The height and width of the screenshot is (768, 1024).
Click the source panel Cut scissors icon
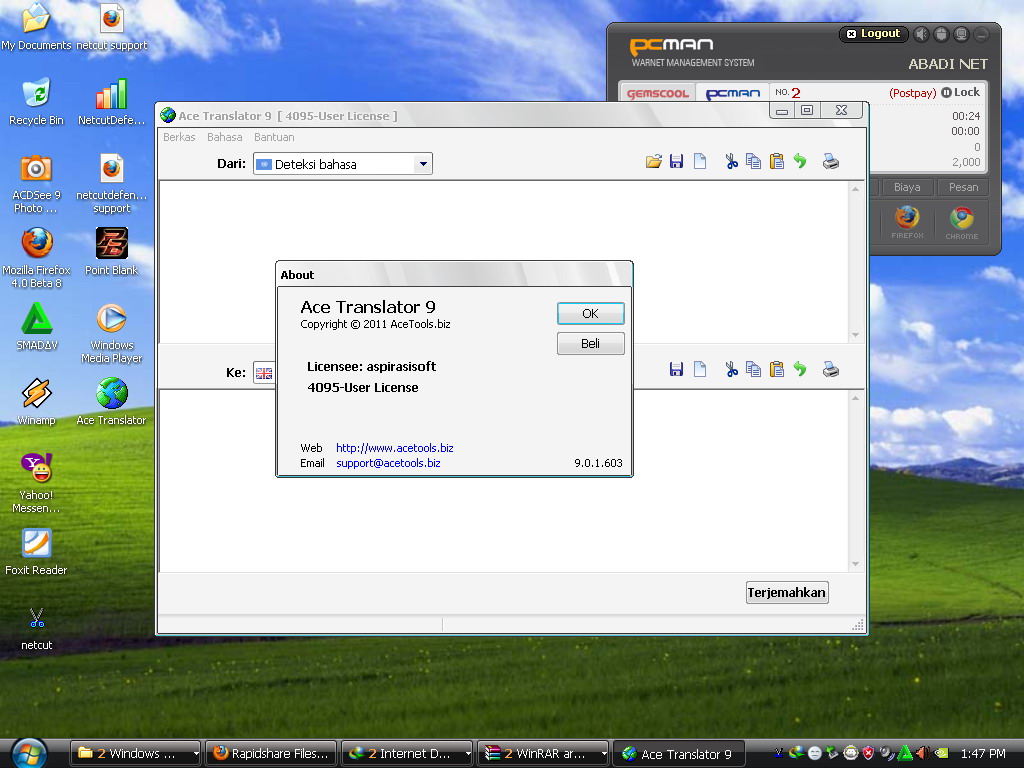(731, 161)
